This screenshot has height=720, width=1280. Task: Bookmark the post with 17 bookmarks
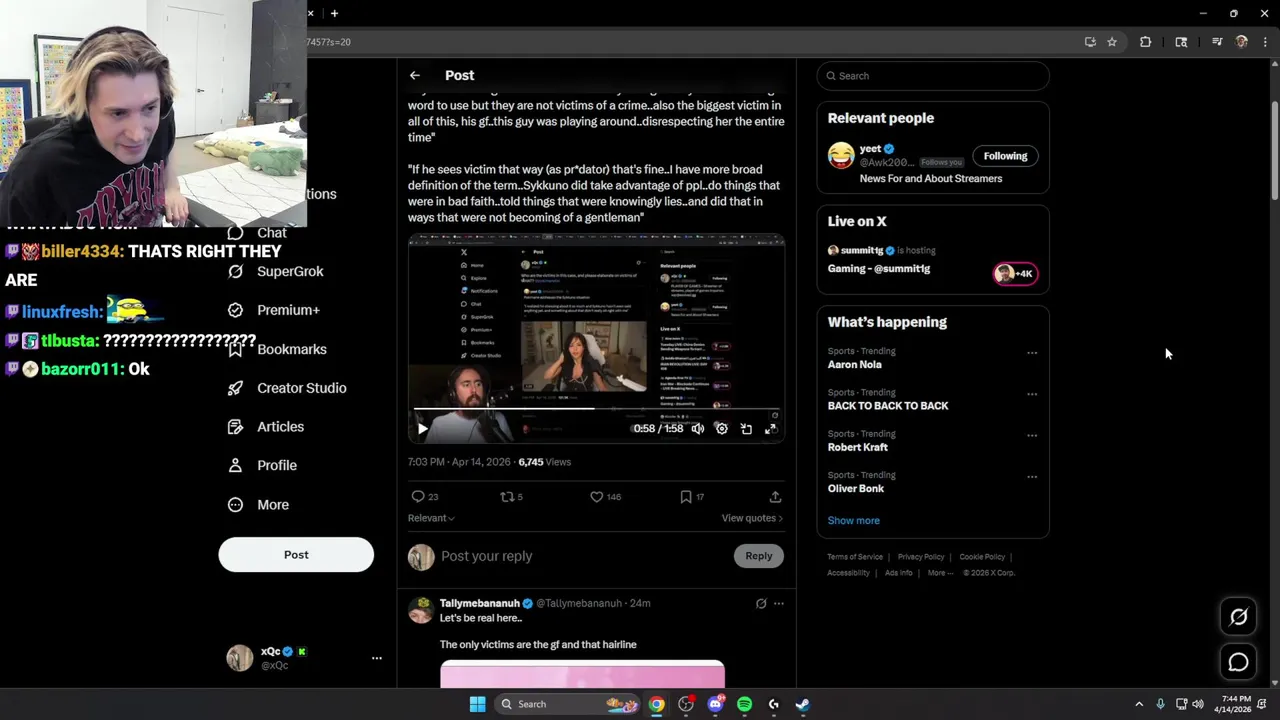point(692,496)
